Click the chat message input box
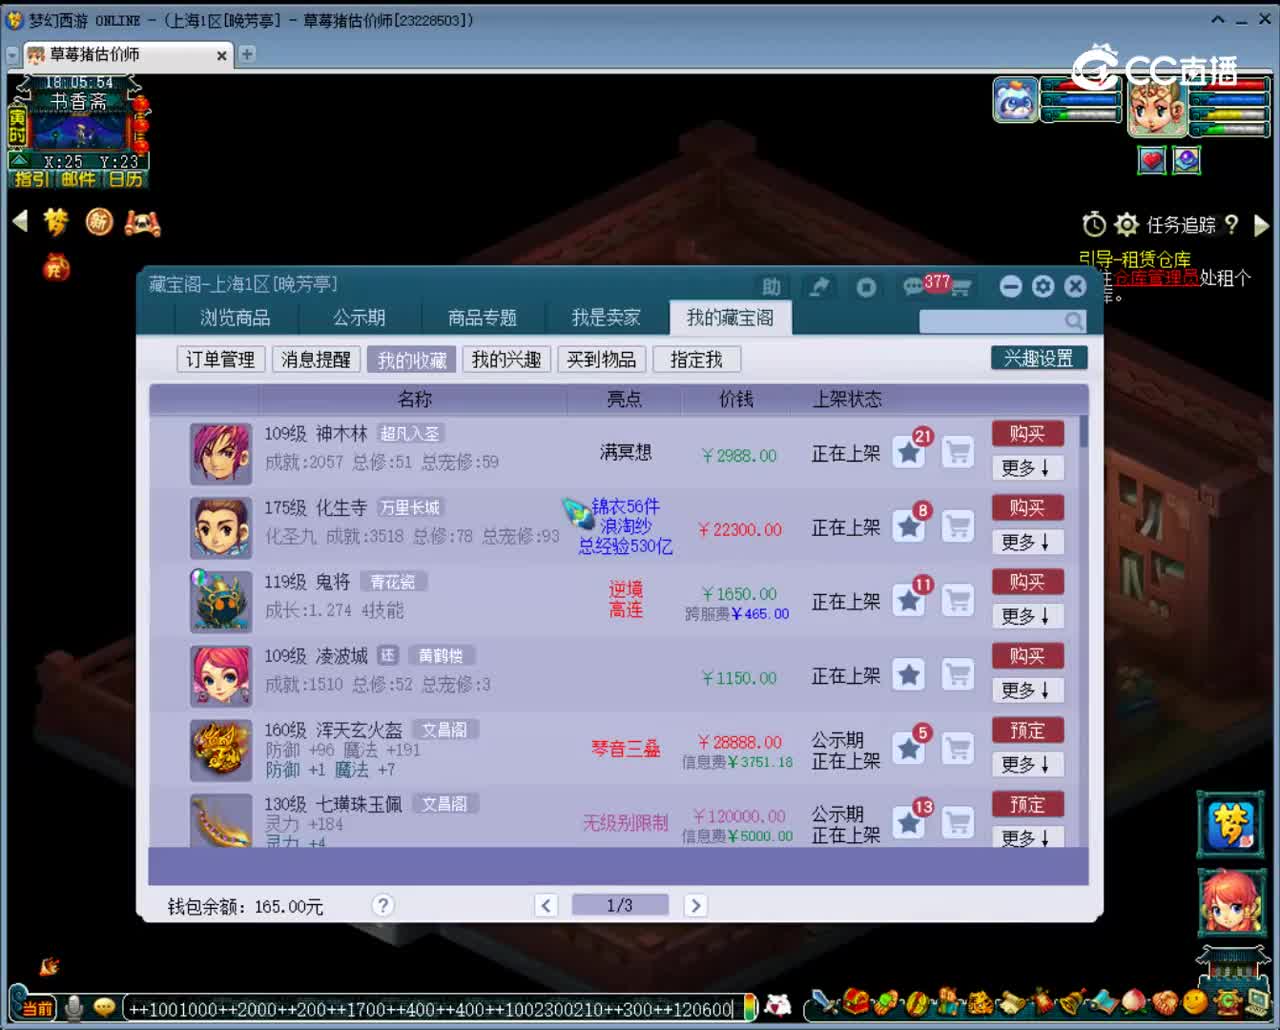This screenshot has height=1030, width=1280. point(435,1008)
